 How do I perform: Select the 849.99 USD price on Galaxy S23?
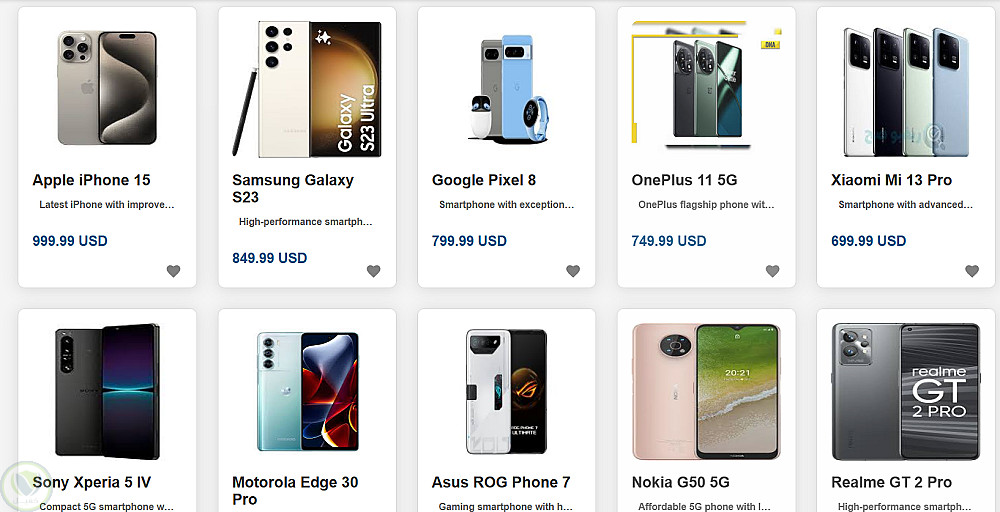[x=269, y=258]
